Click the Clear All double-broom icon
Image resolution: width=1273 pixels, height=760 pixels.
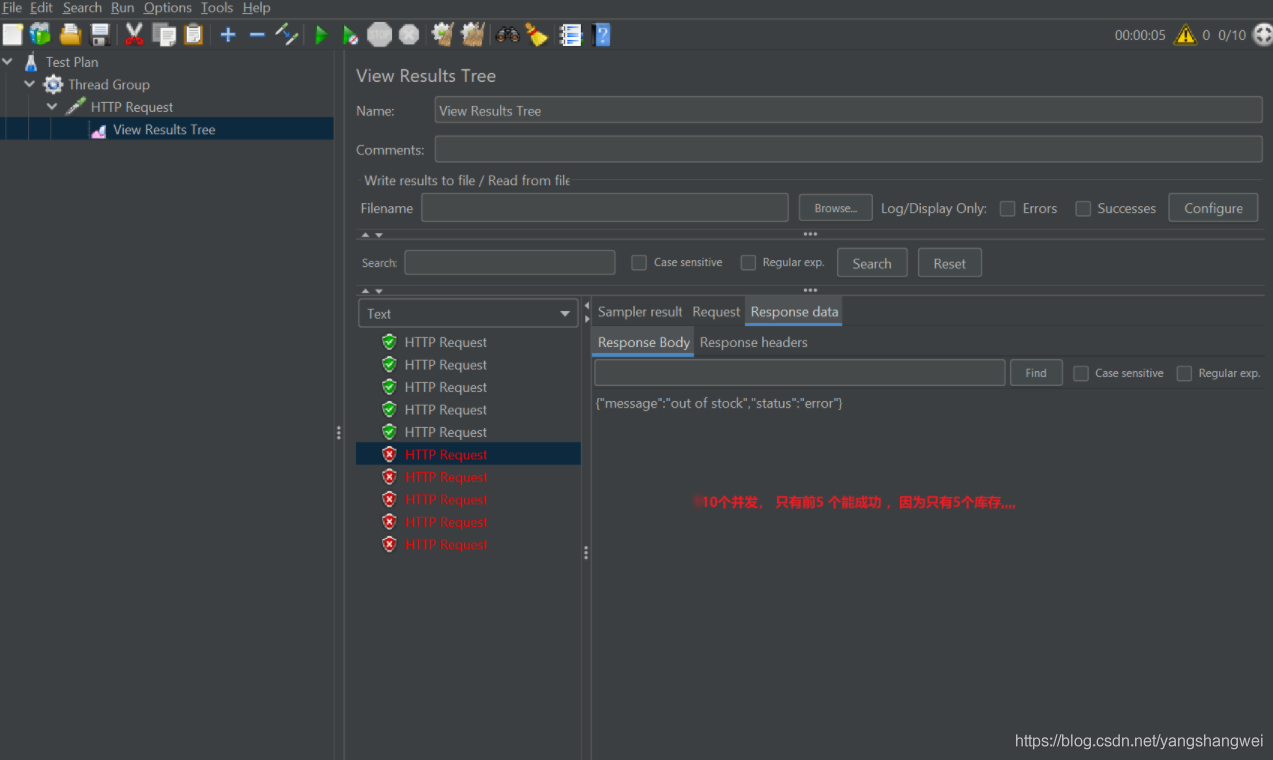[473, 35]
